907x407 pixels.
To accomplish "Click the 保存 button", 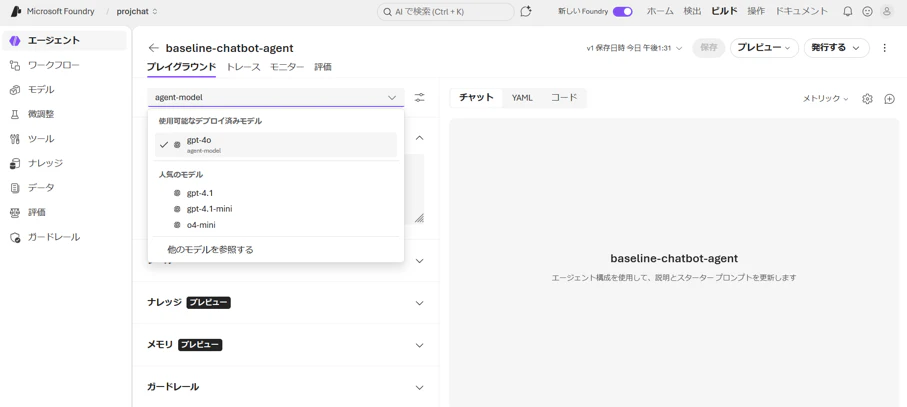I will (709, 48).
